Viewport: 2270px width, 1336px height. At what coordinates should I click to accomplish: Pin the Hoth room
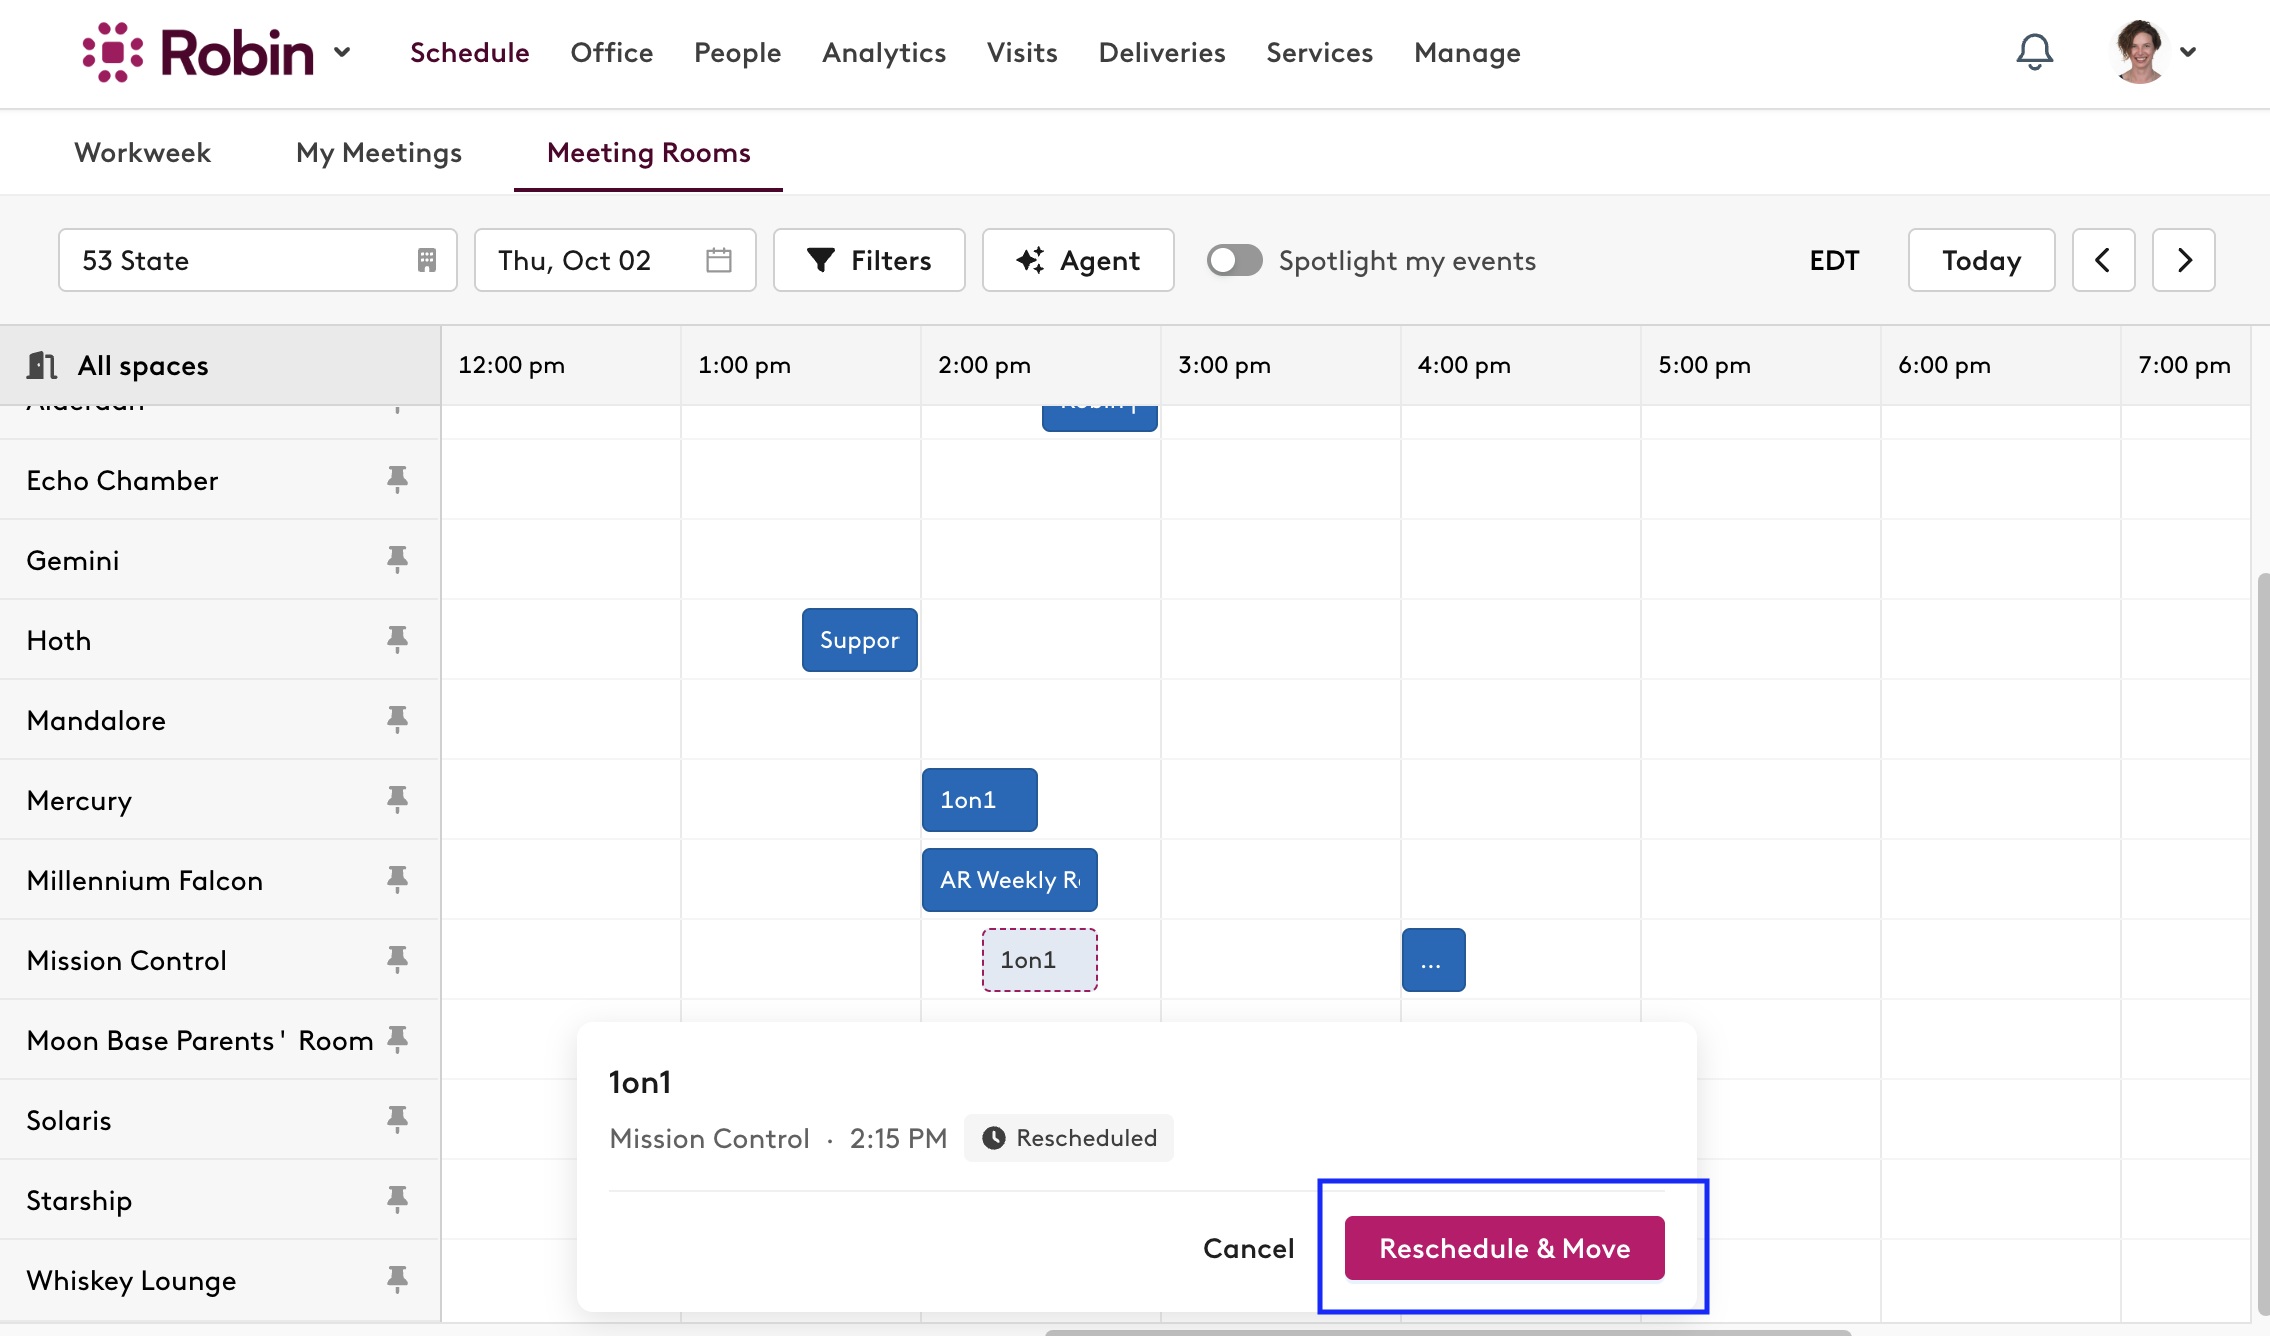point(398,639)
